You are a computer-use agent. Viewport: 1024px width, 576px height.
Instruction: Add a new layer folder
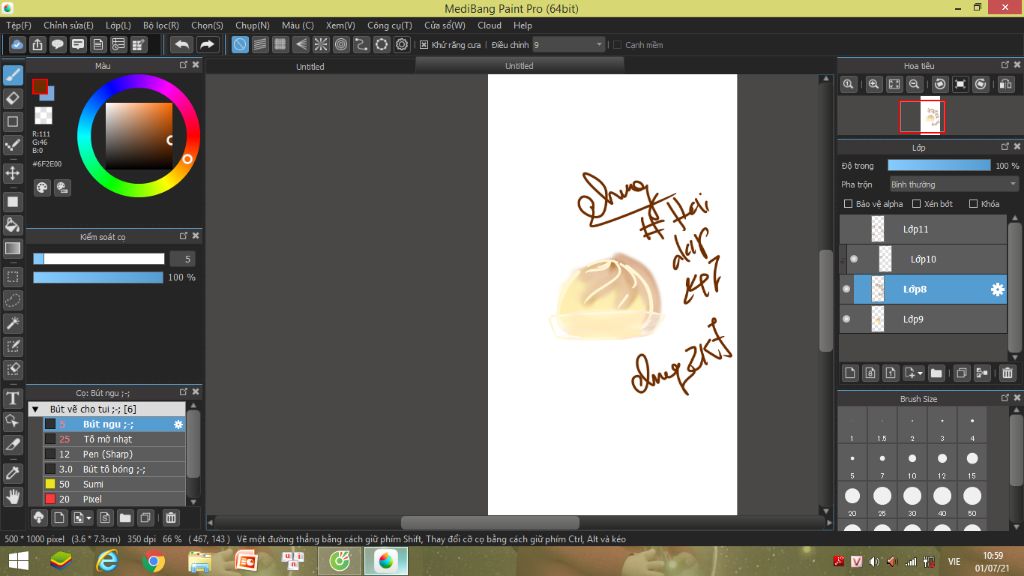pos(936,373)
